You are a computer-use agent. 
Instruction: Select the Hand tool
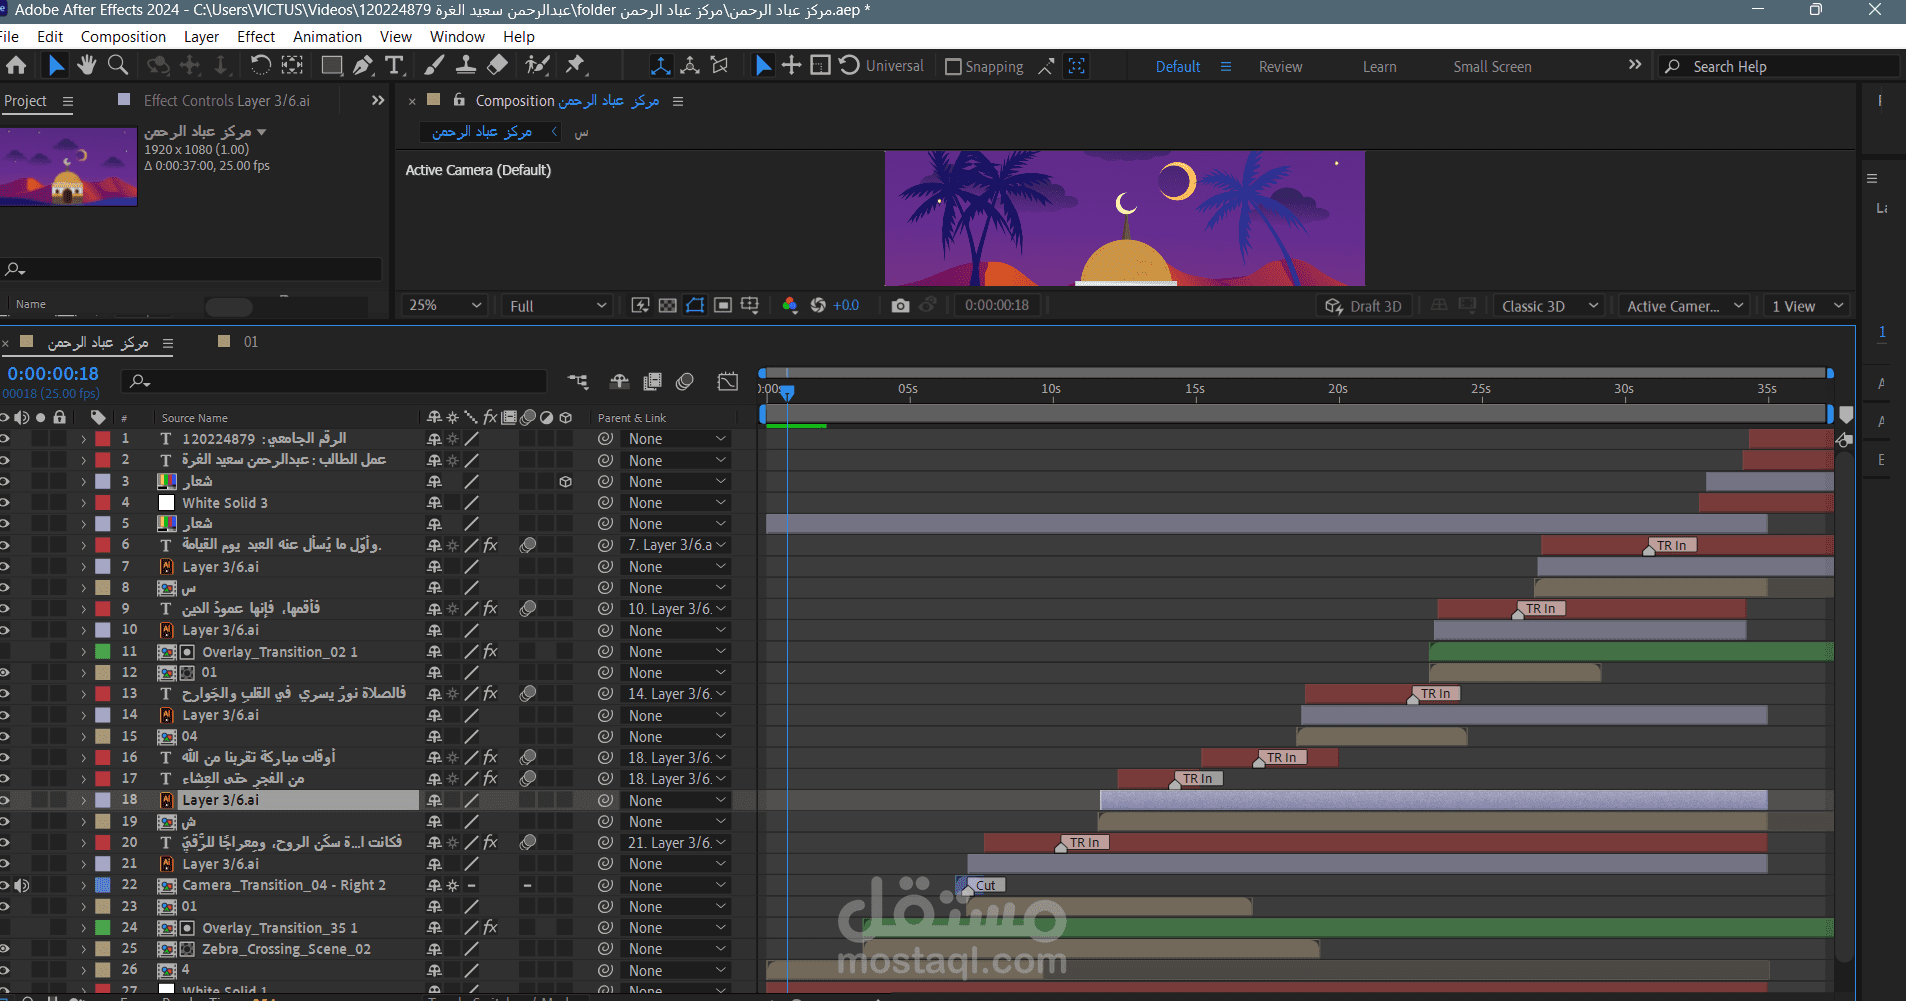pyautogui.click(x=87, y=66)
